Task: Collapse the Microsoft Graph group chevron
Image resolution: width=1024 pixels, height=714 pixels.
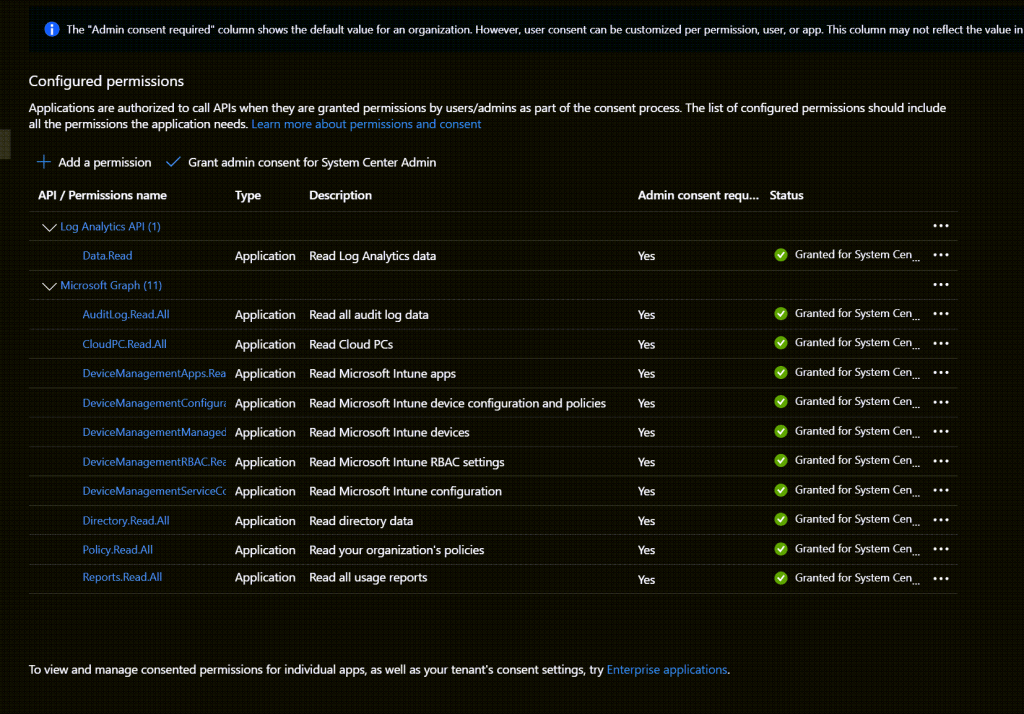Action: tap(48, 286)
